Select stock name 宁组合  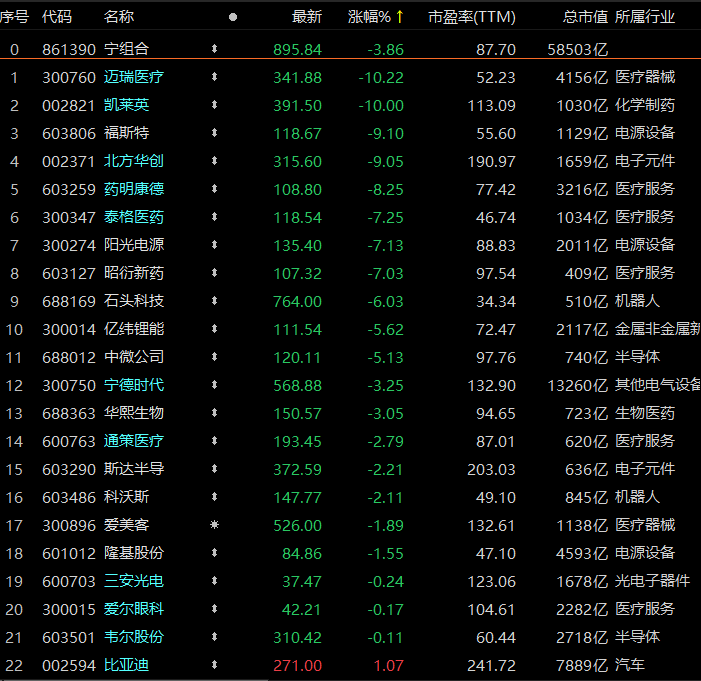(127, 49)
